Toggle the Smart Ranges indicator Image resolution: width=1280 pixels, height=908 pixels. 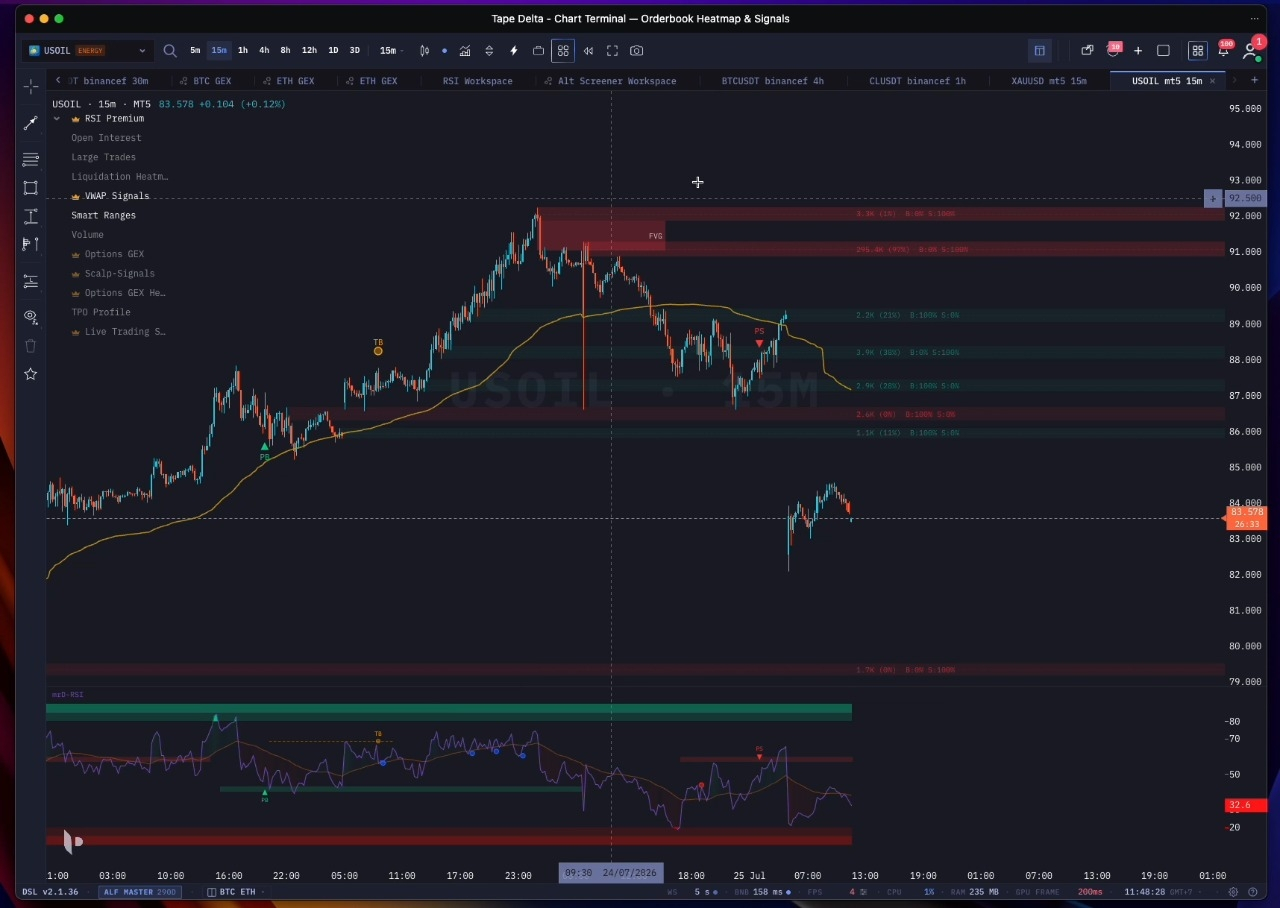tap(103, 215)
